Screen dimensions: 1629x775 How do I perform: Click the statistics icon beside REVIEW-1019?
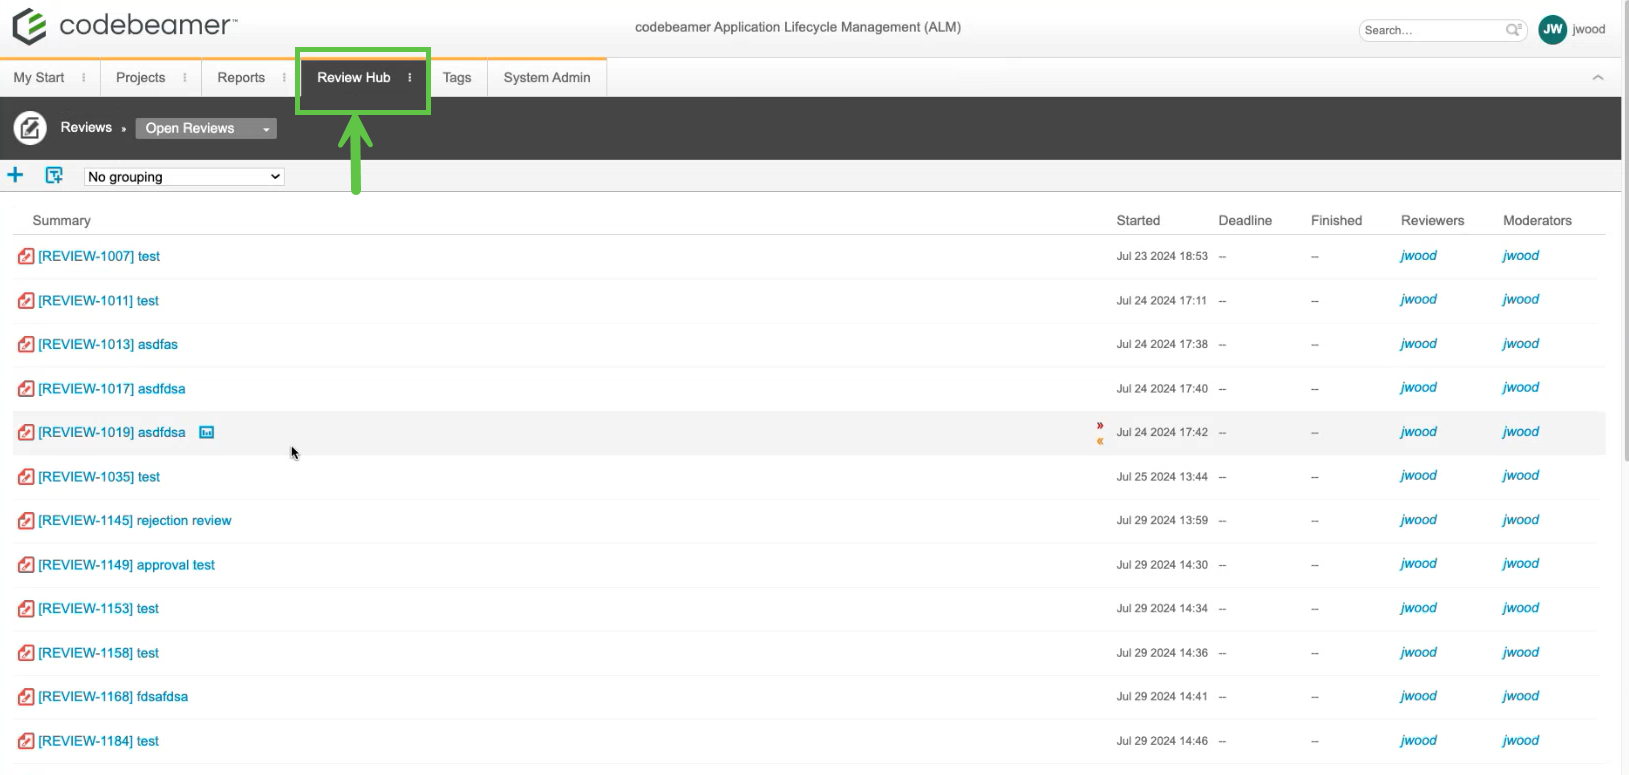[x=206, y=433]
